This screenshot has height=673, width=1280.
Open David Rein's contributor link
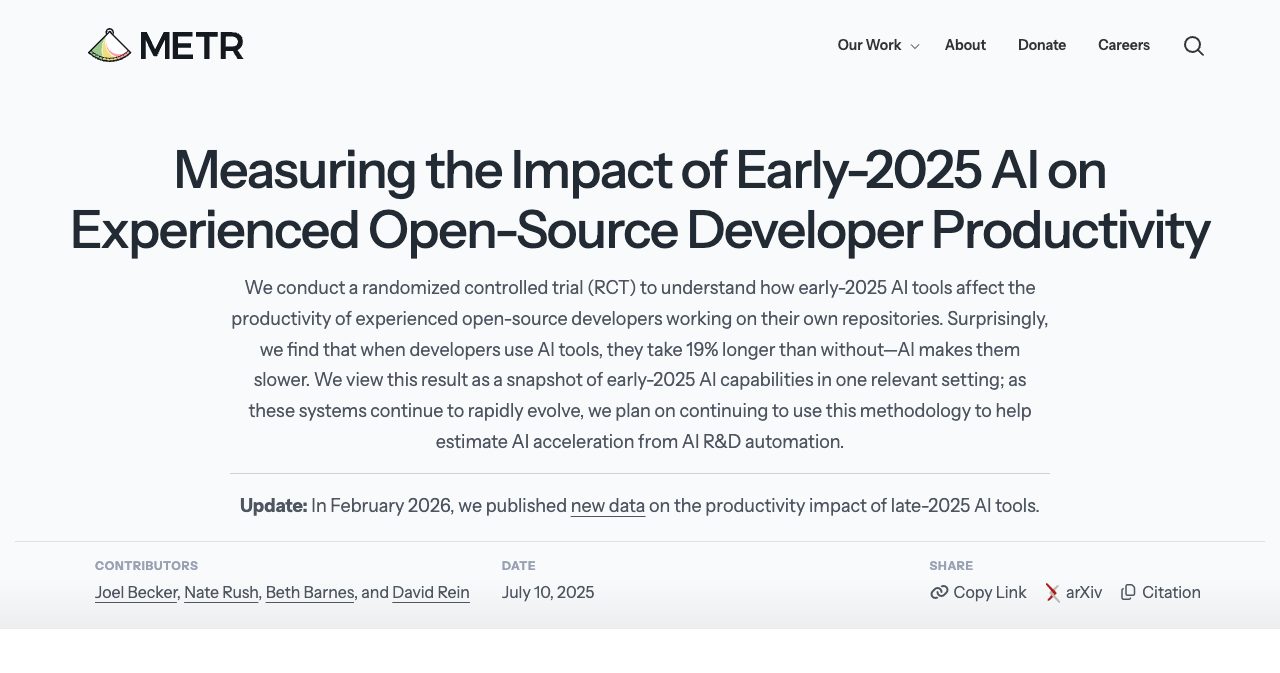pos(431,592)
